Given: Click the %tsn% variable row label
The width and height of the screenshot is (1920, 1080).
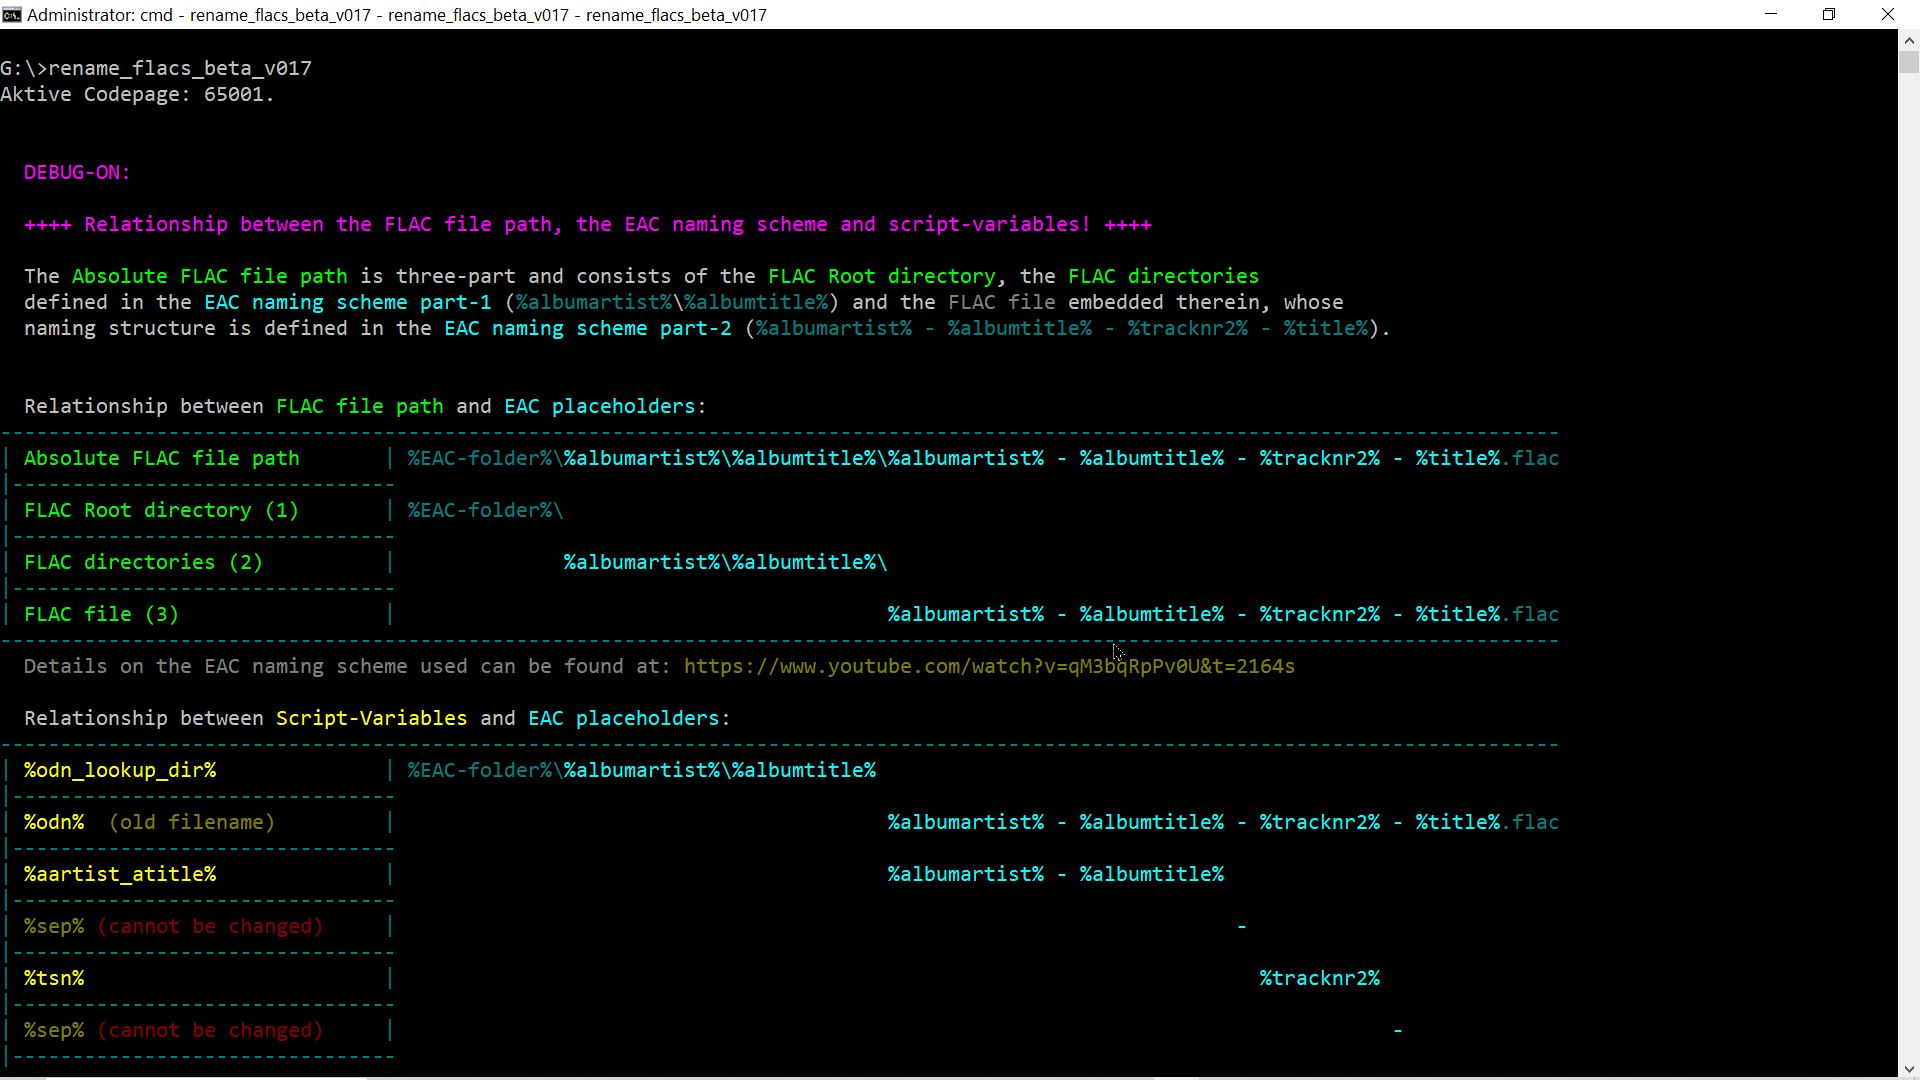Looking at the screenshot, I should click(x=54, y=978).
